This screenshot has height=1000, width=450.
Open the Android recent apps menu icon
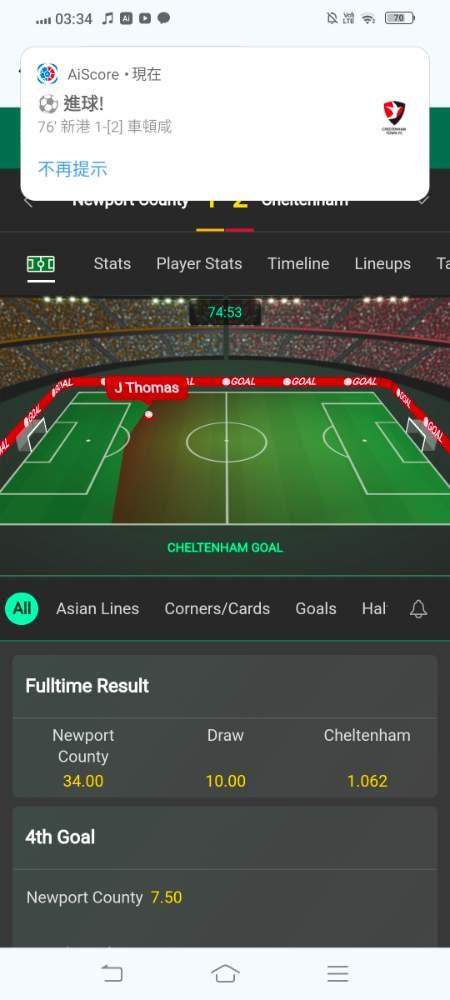click(x=338, y=973)
